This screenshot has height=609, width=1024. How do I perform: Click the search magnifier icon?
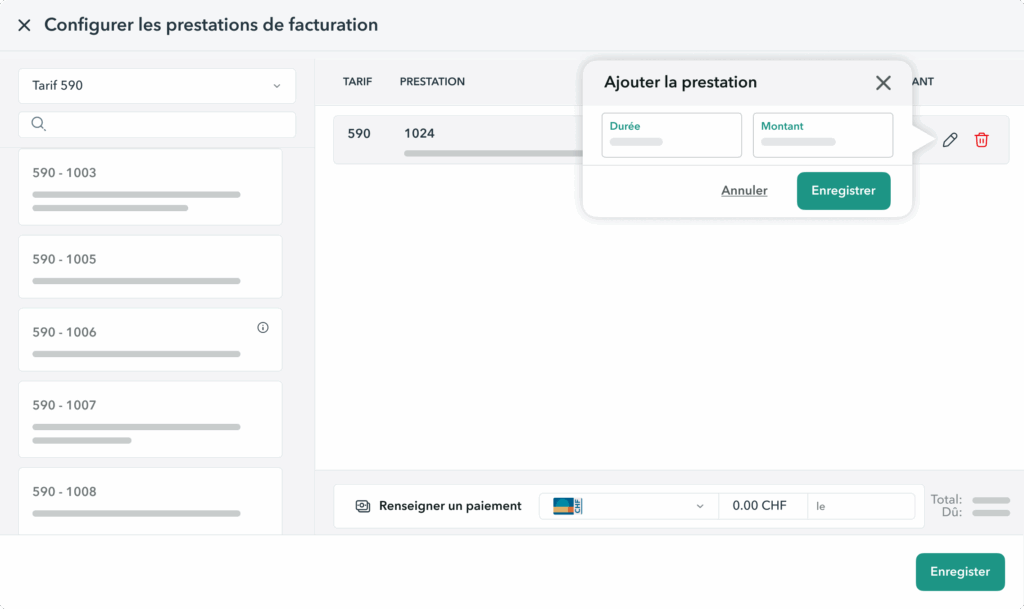(39, 124)
